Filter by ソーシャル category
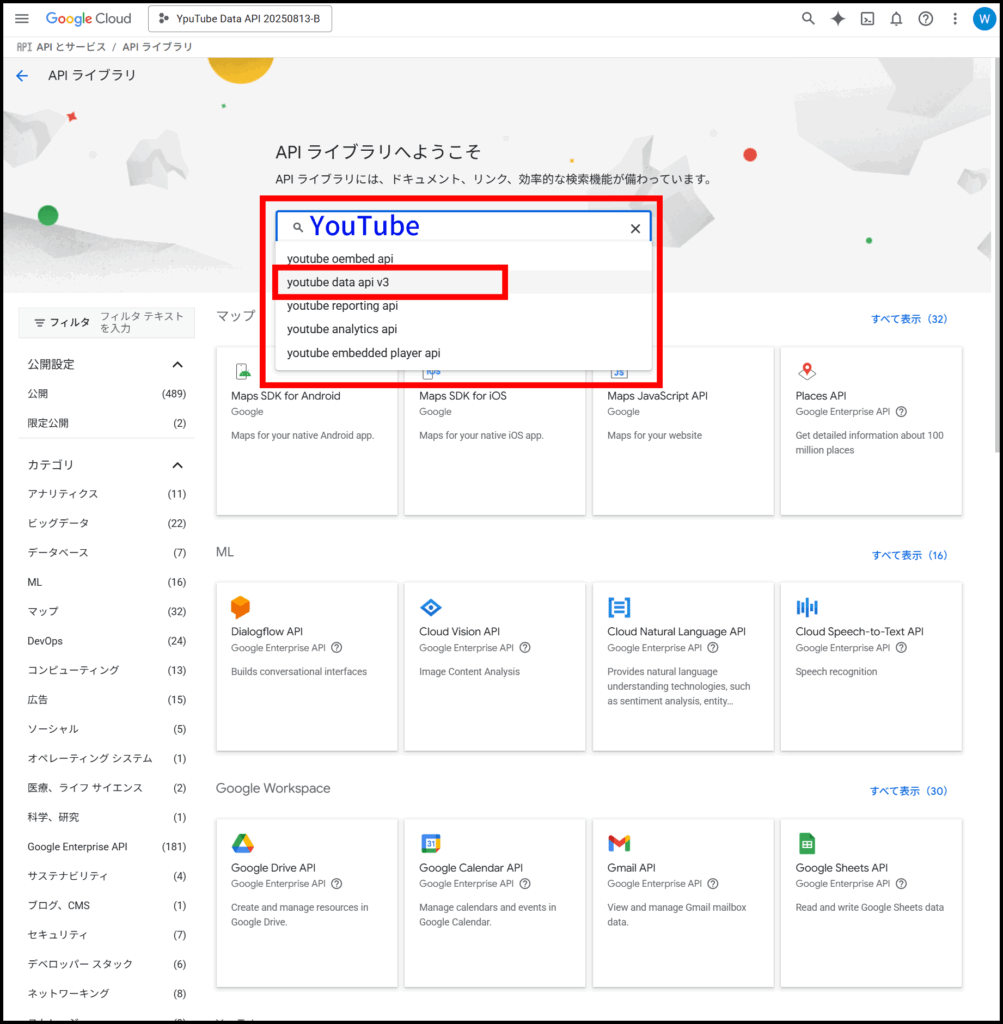This screenshot has height=1024, width=1003. [x=106, y=729]
